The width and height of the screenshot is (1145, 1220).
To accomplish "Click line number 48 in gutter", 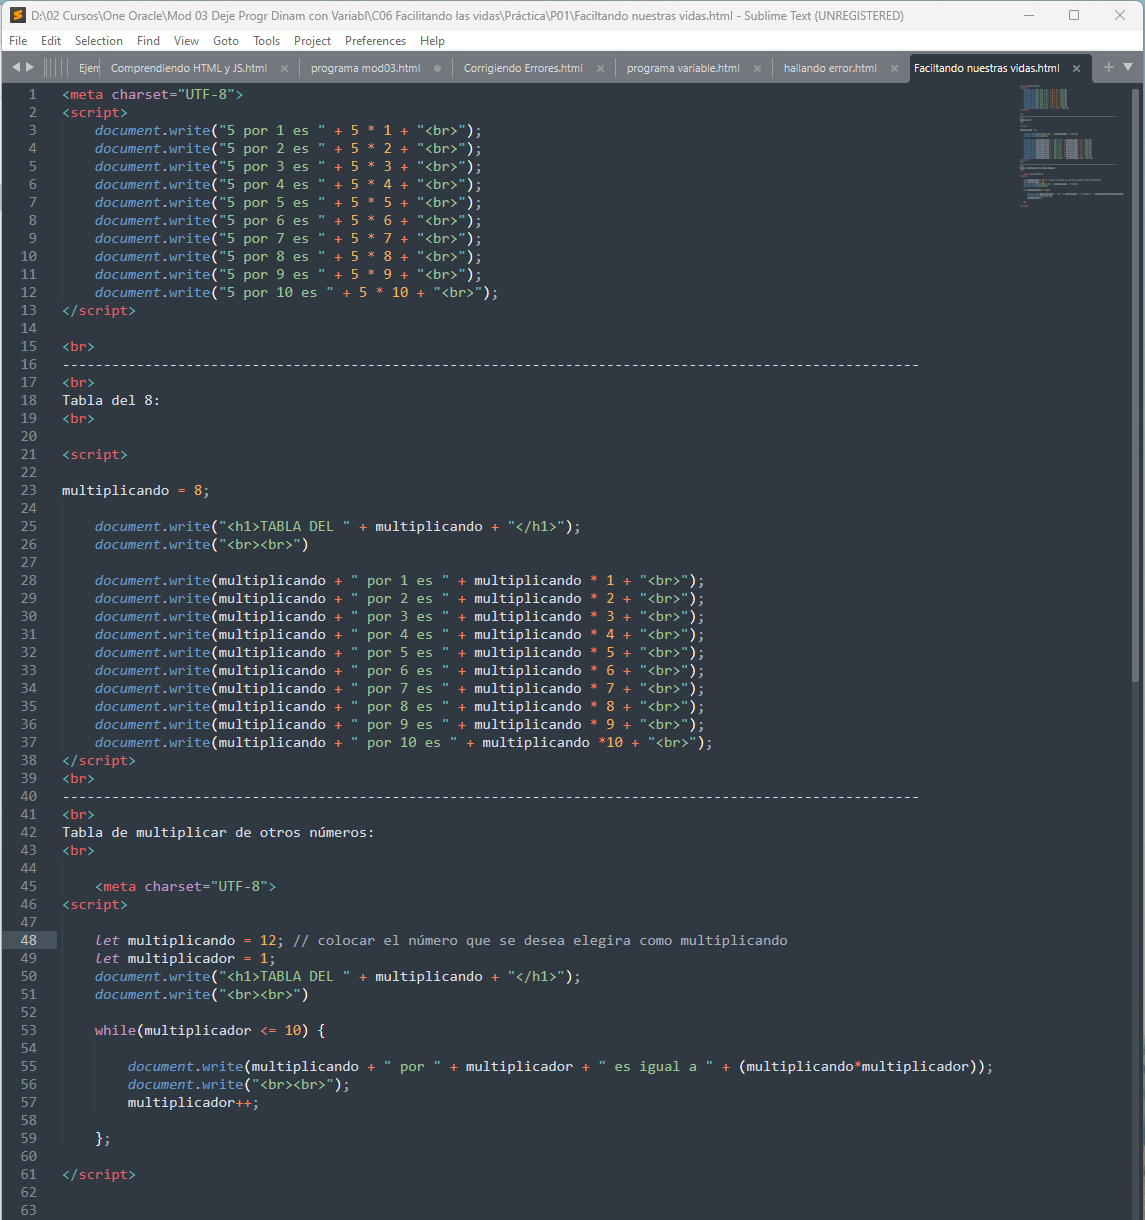I will [29, 940].
